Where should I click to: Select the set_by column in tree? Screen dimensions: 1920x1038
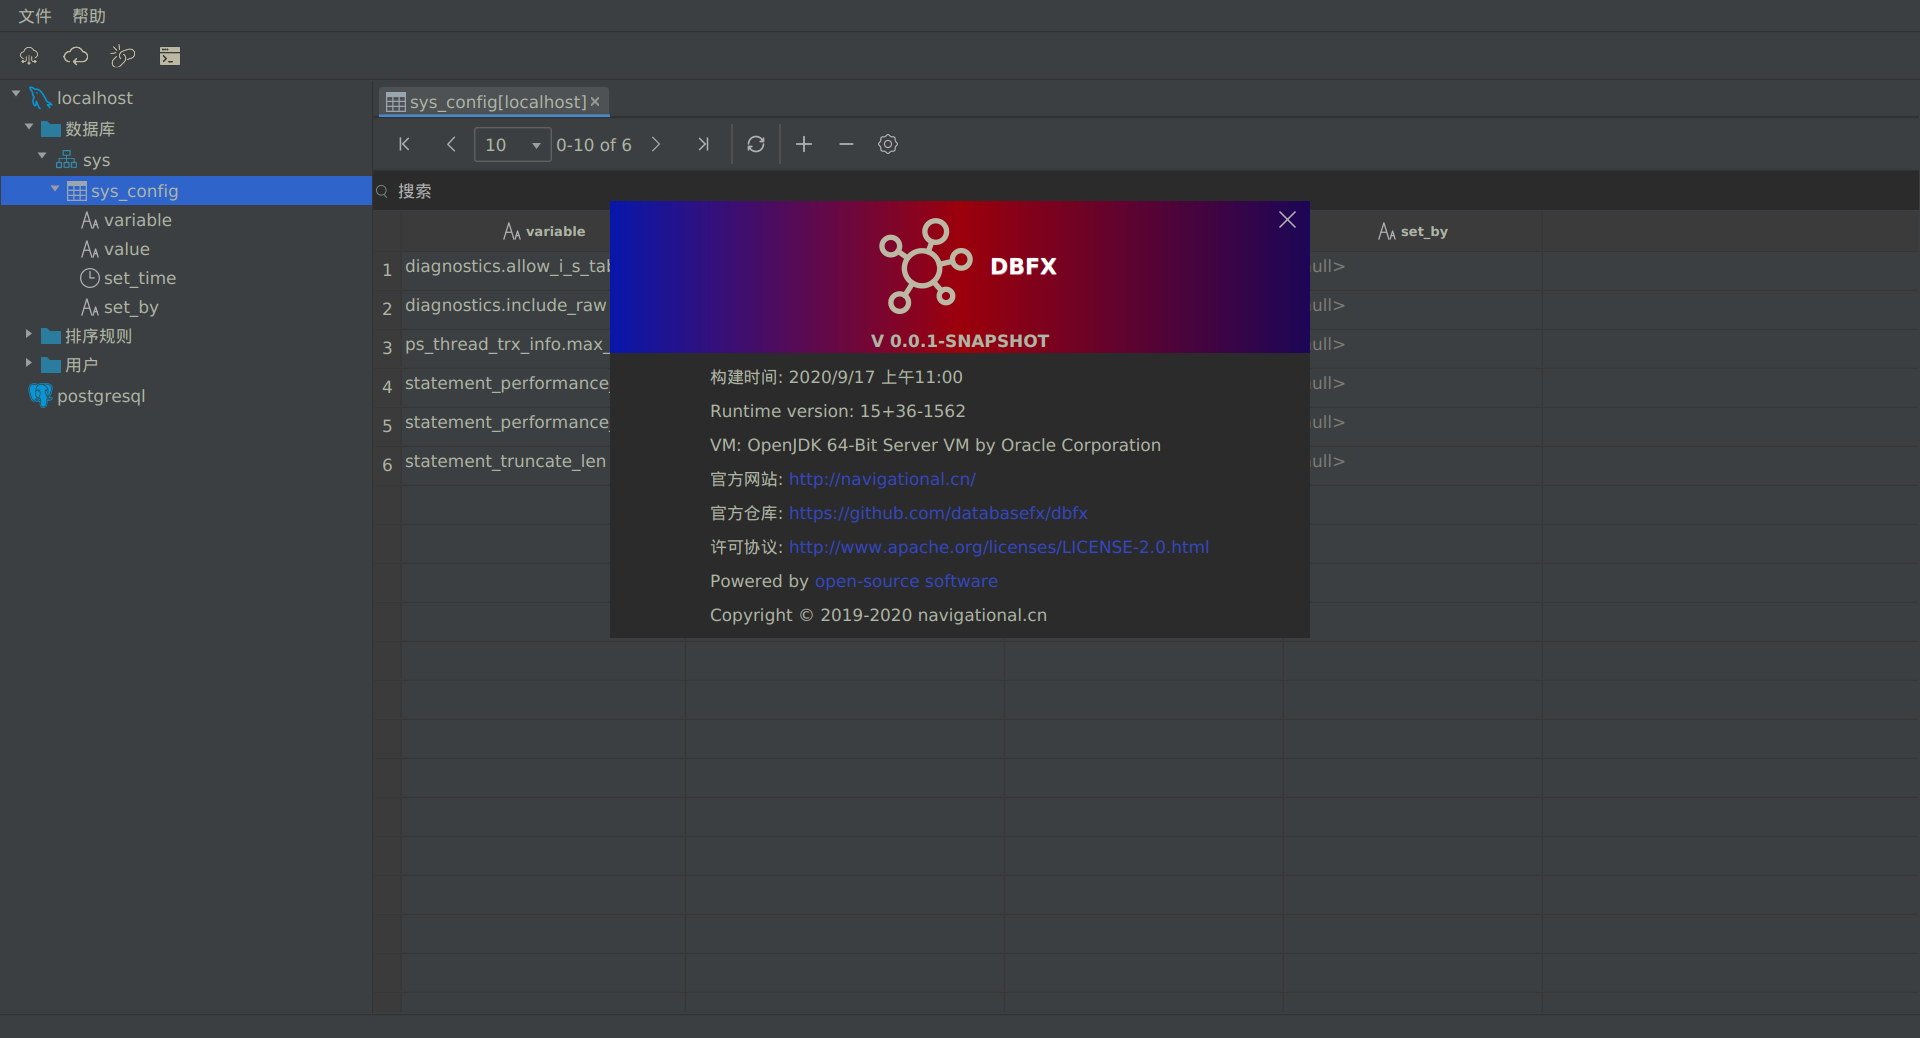pos(131,307)
